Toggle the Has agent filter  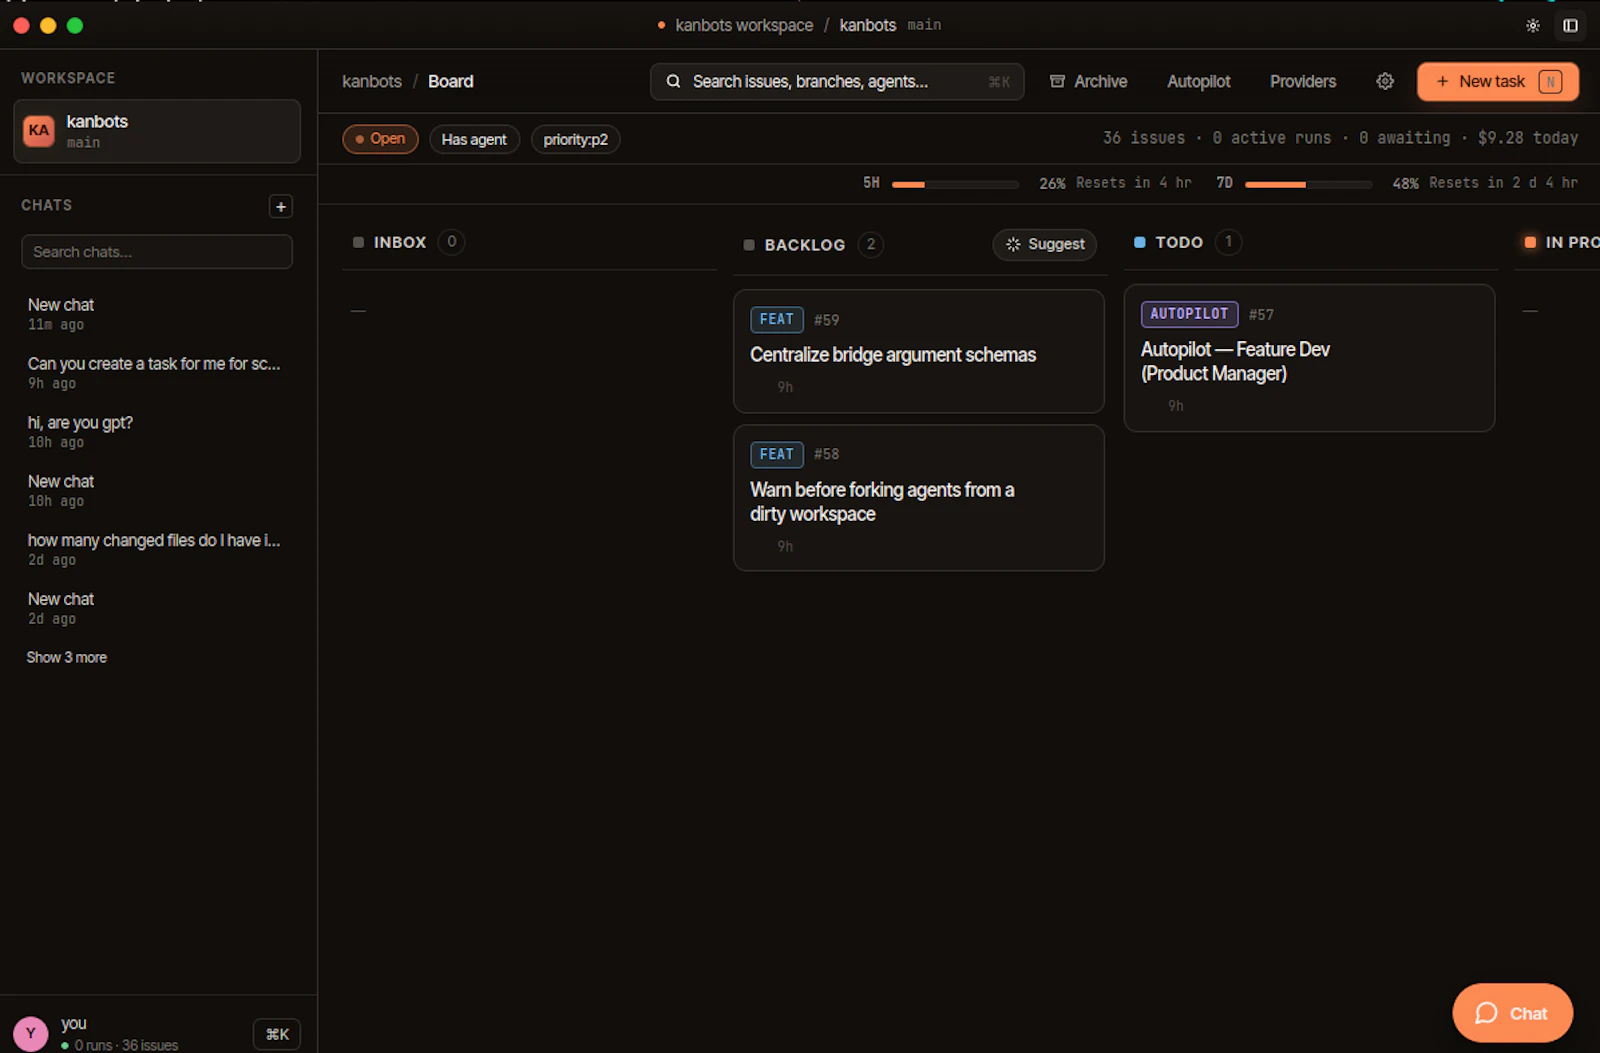[474, 139]
